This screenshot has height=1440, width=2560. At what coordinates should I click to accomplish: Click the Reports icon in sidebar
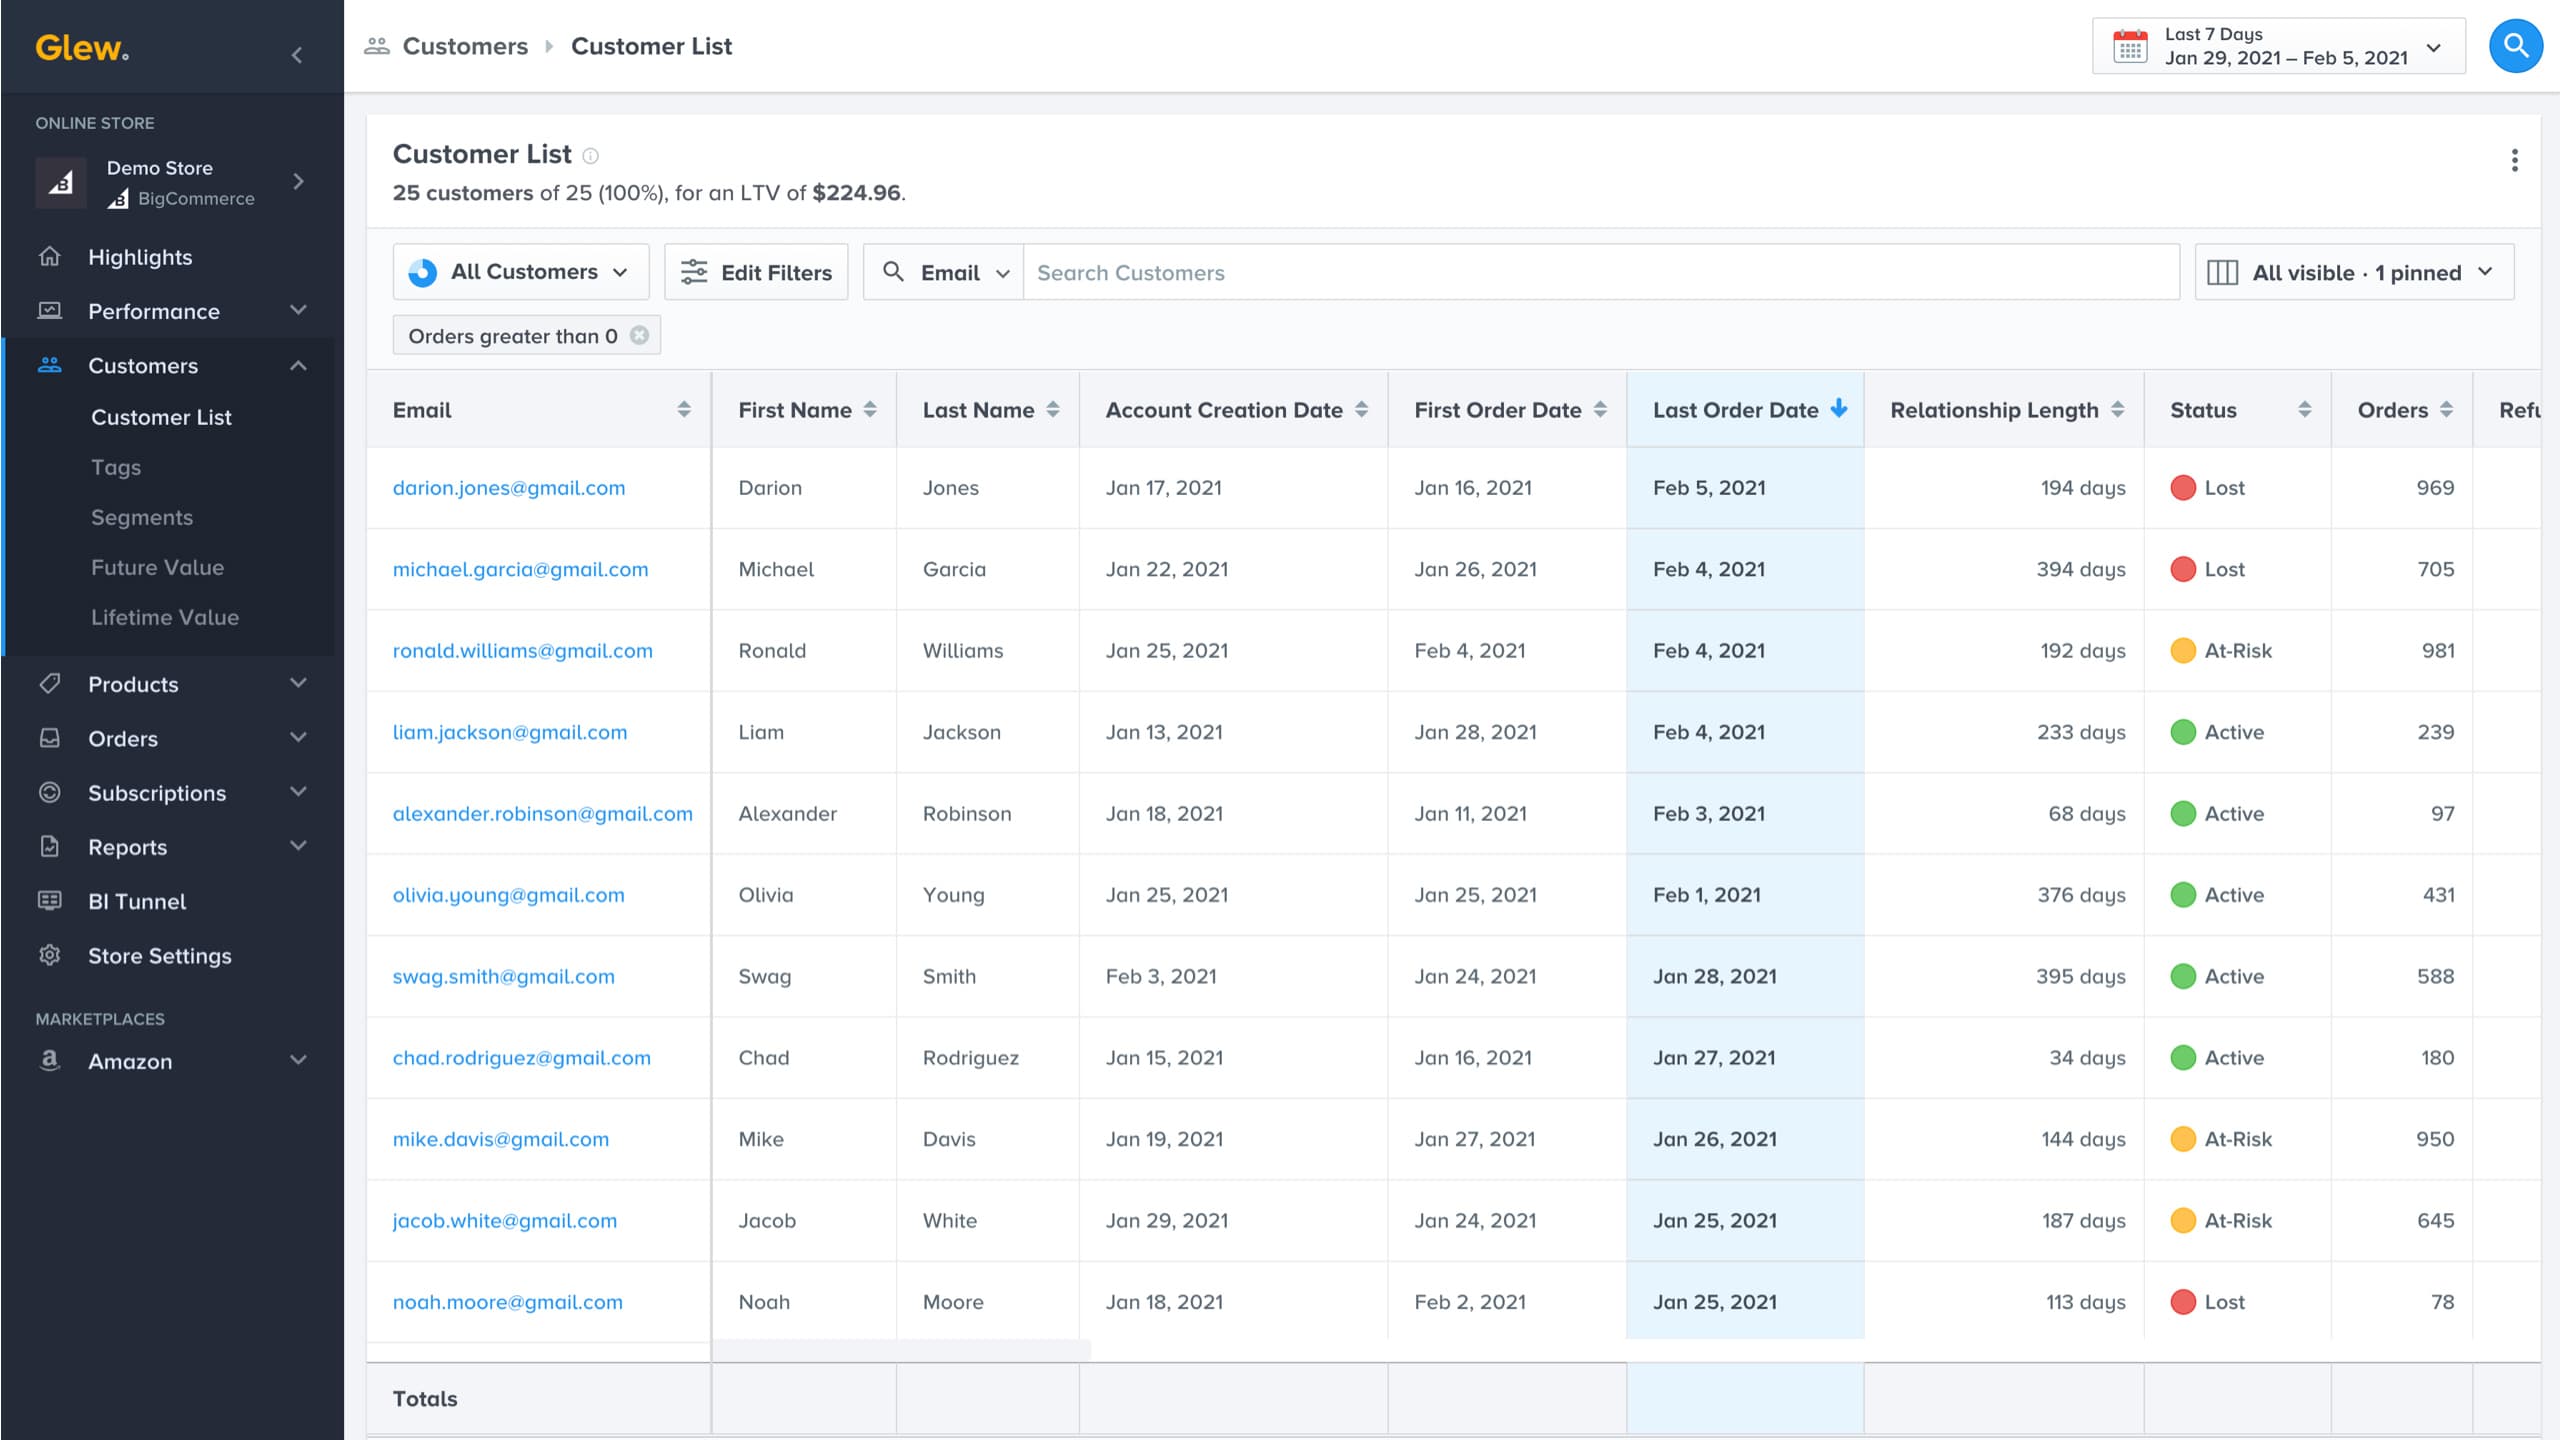50,846
